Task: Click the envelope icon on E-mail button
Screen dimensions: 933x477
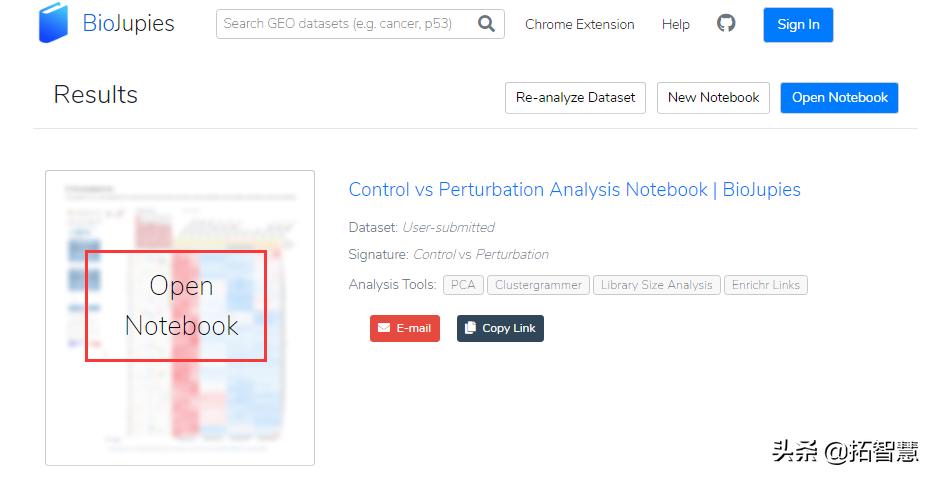Action: [384, 328]
